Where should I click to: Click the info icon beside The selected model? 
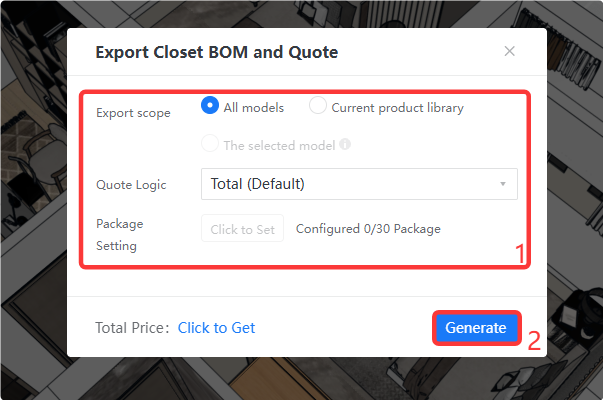pos(345,144)
